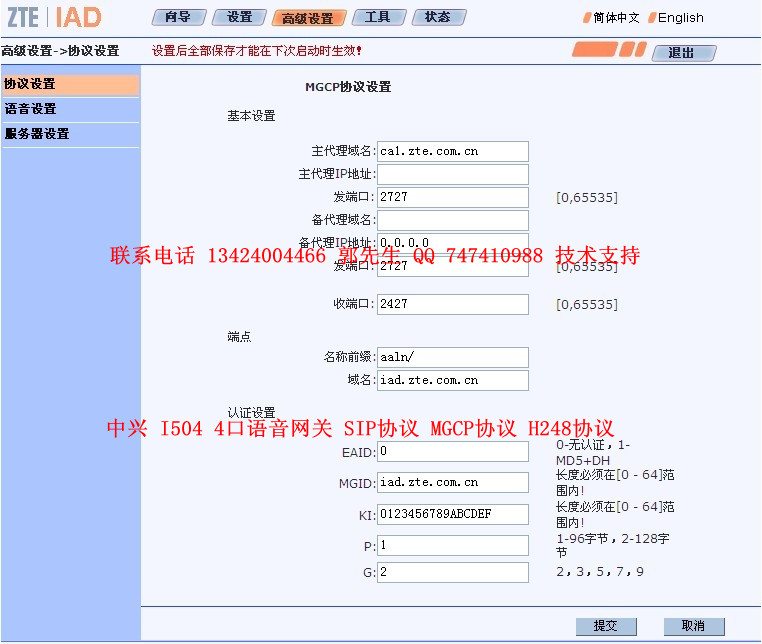
Task: Select 语音设置 in the sidebar
Action: pyautogui.click(x=70, y=109)
